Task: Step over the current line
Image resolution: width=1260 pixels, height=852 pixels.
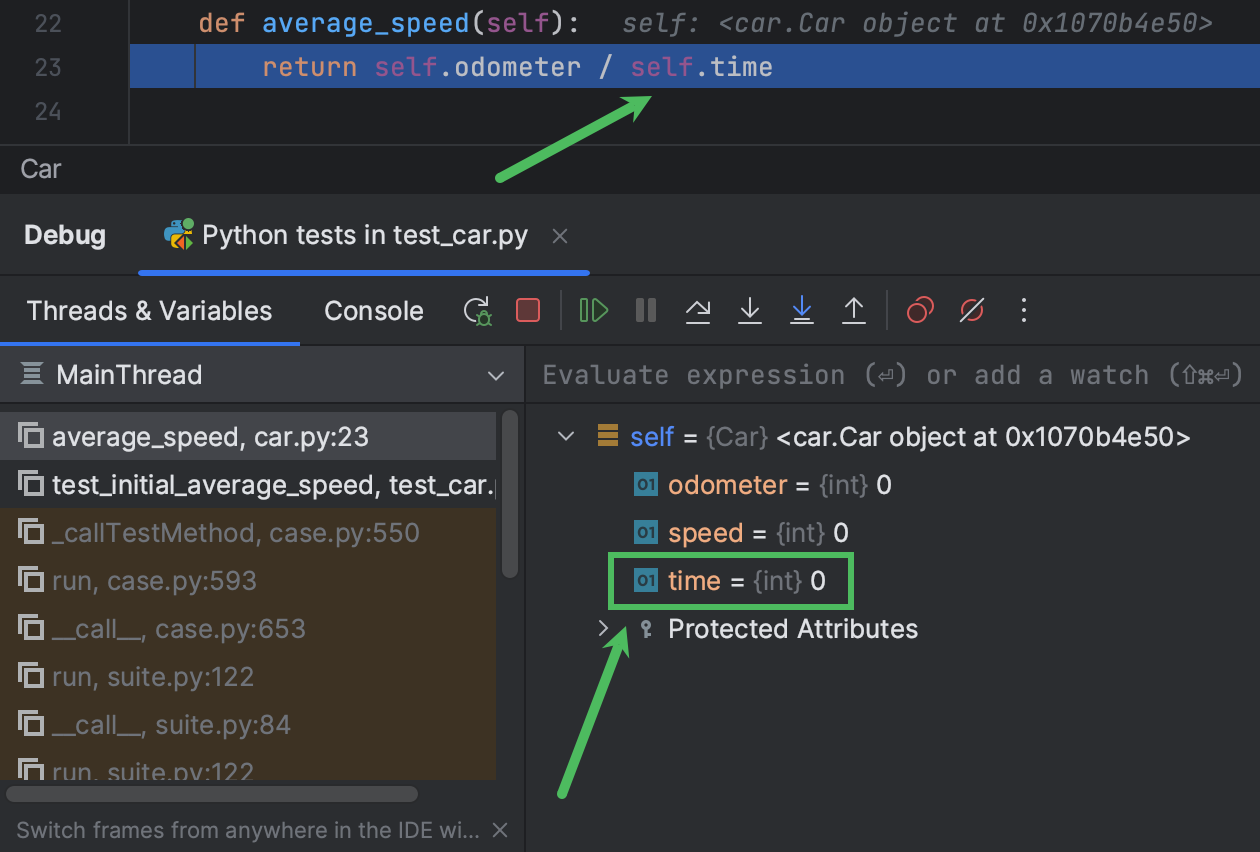Action: pyautogui.click(x=697, y=310)
